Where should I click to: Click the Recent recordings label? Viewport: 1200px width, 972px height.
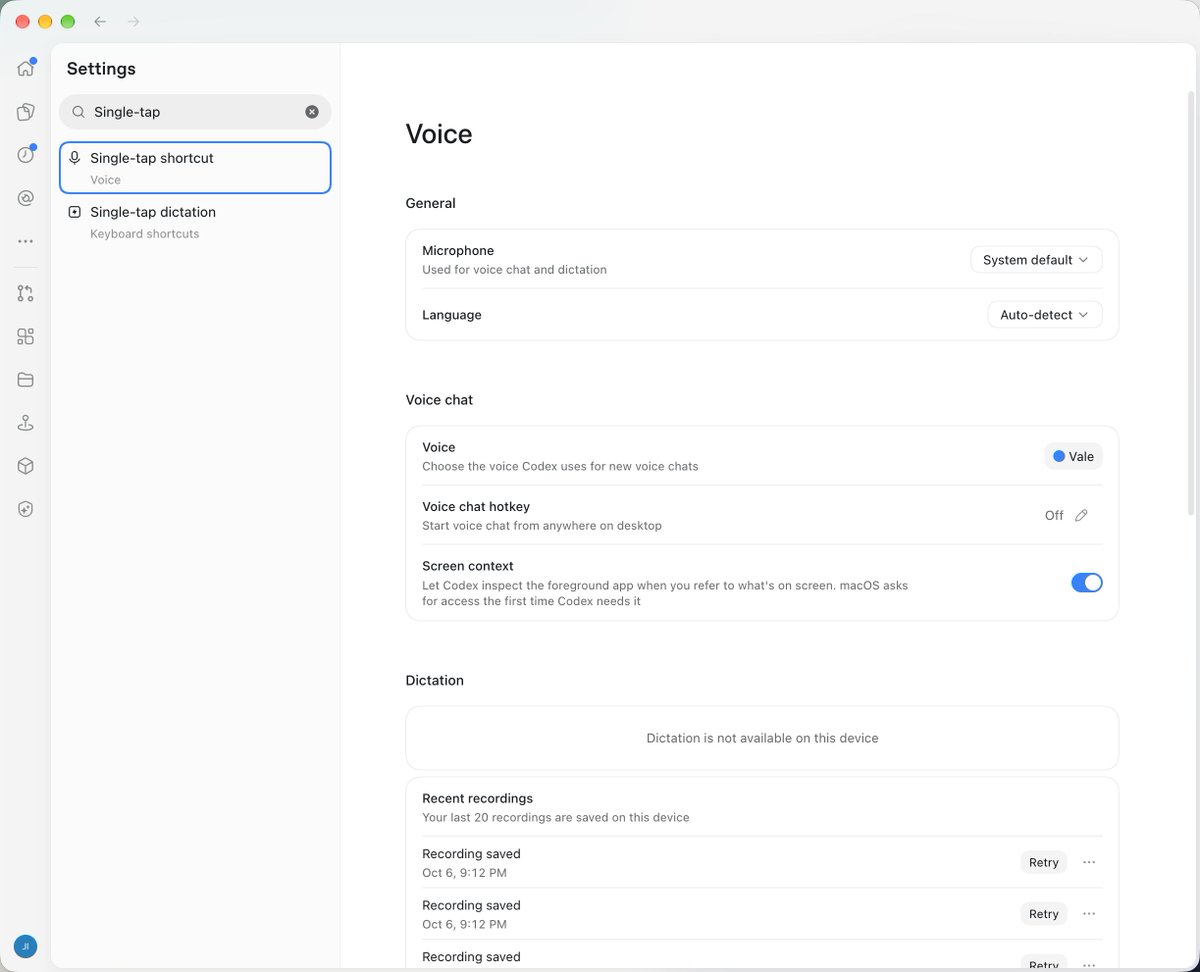pos(477,798)
